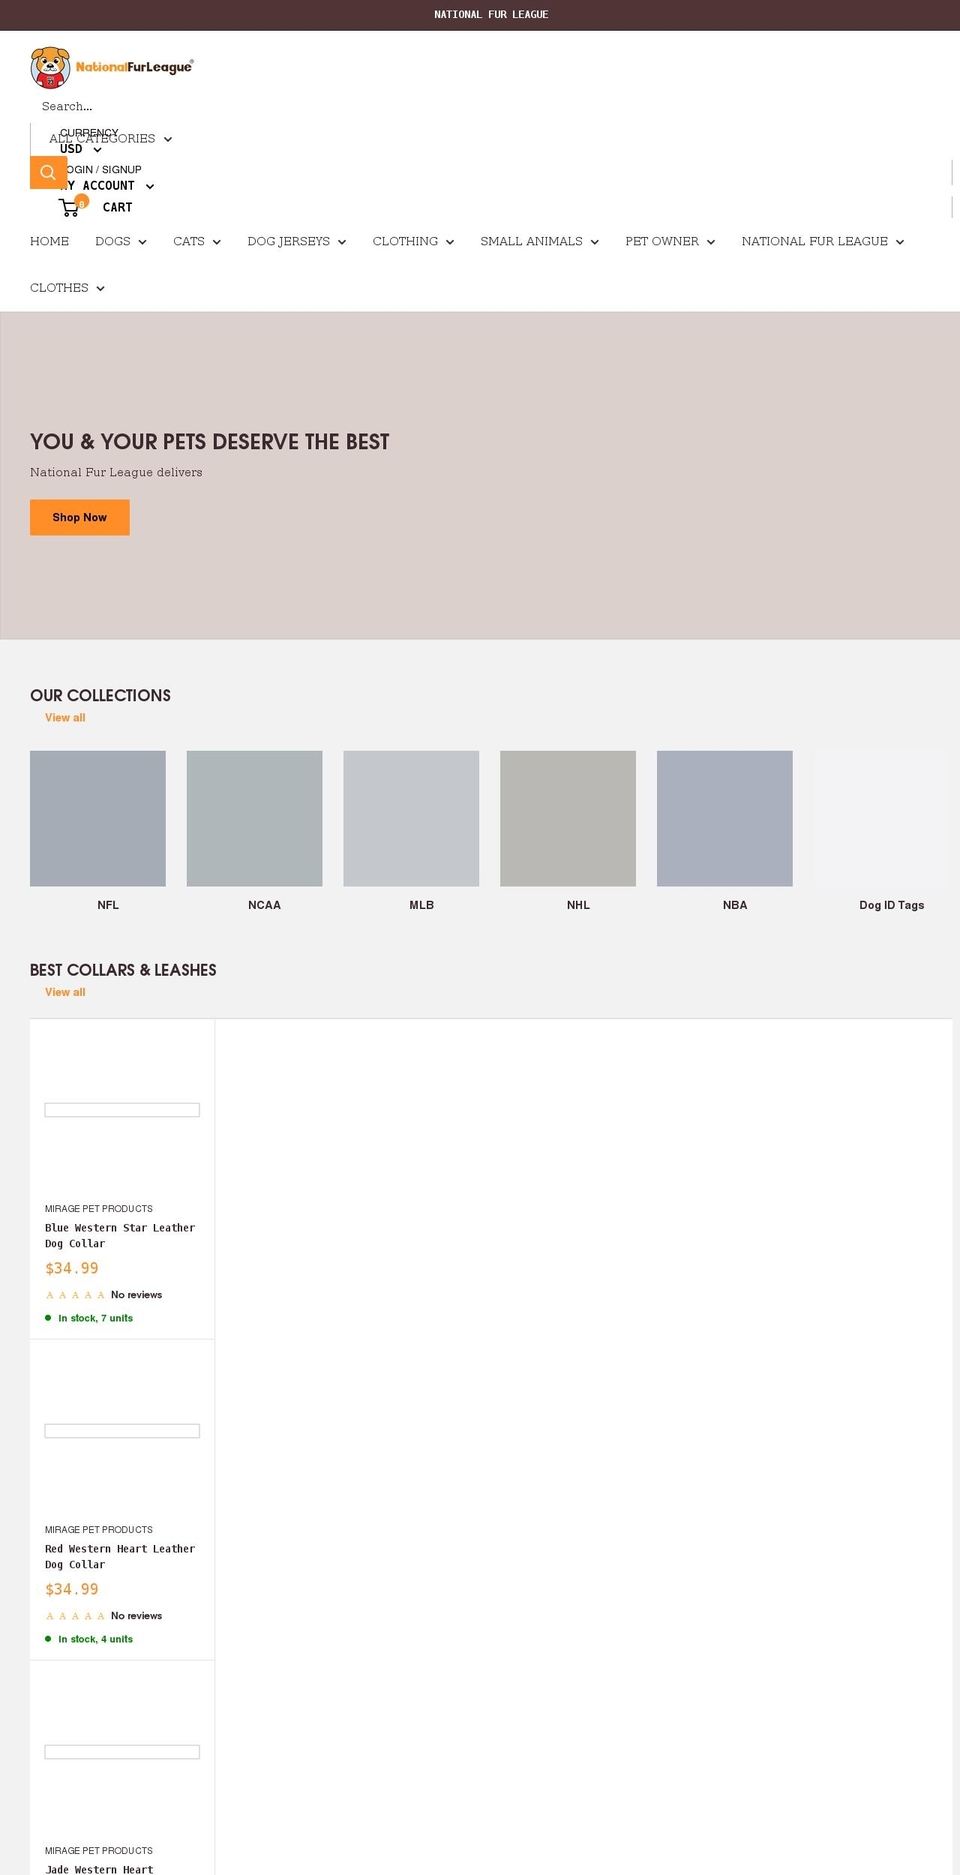Screen dimensions: 960x1875
Task: Open the Cart link
Action: [x=117, y=207]
